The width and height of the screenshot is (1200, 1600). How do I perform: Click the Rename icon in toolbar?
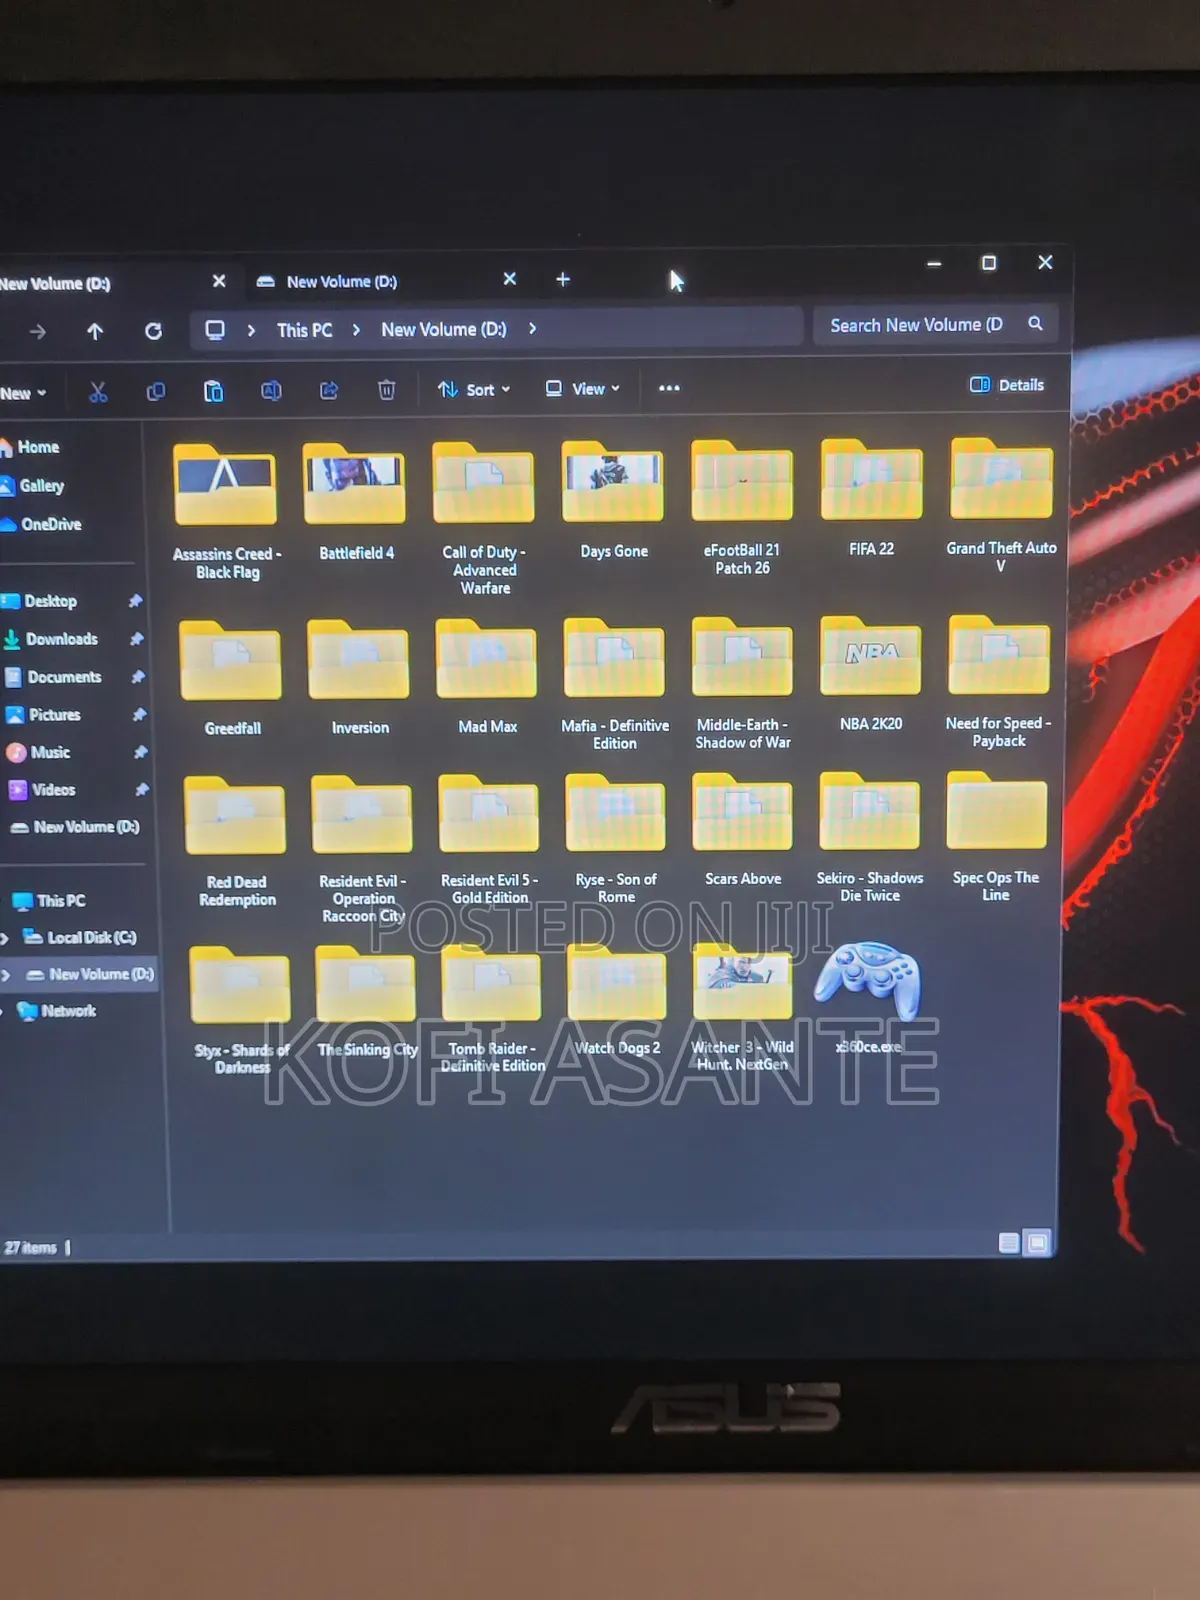[x=271, y=390]
